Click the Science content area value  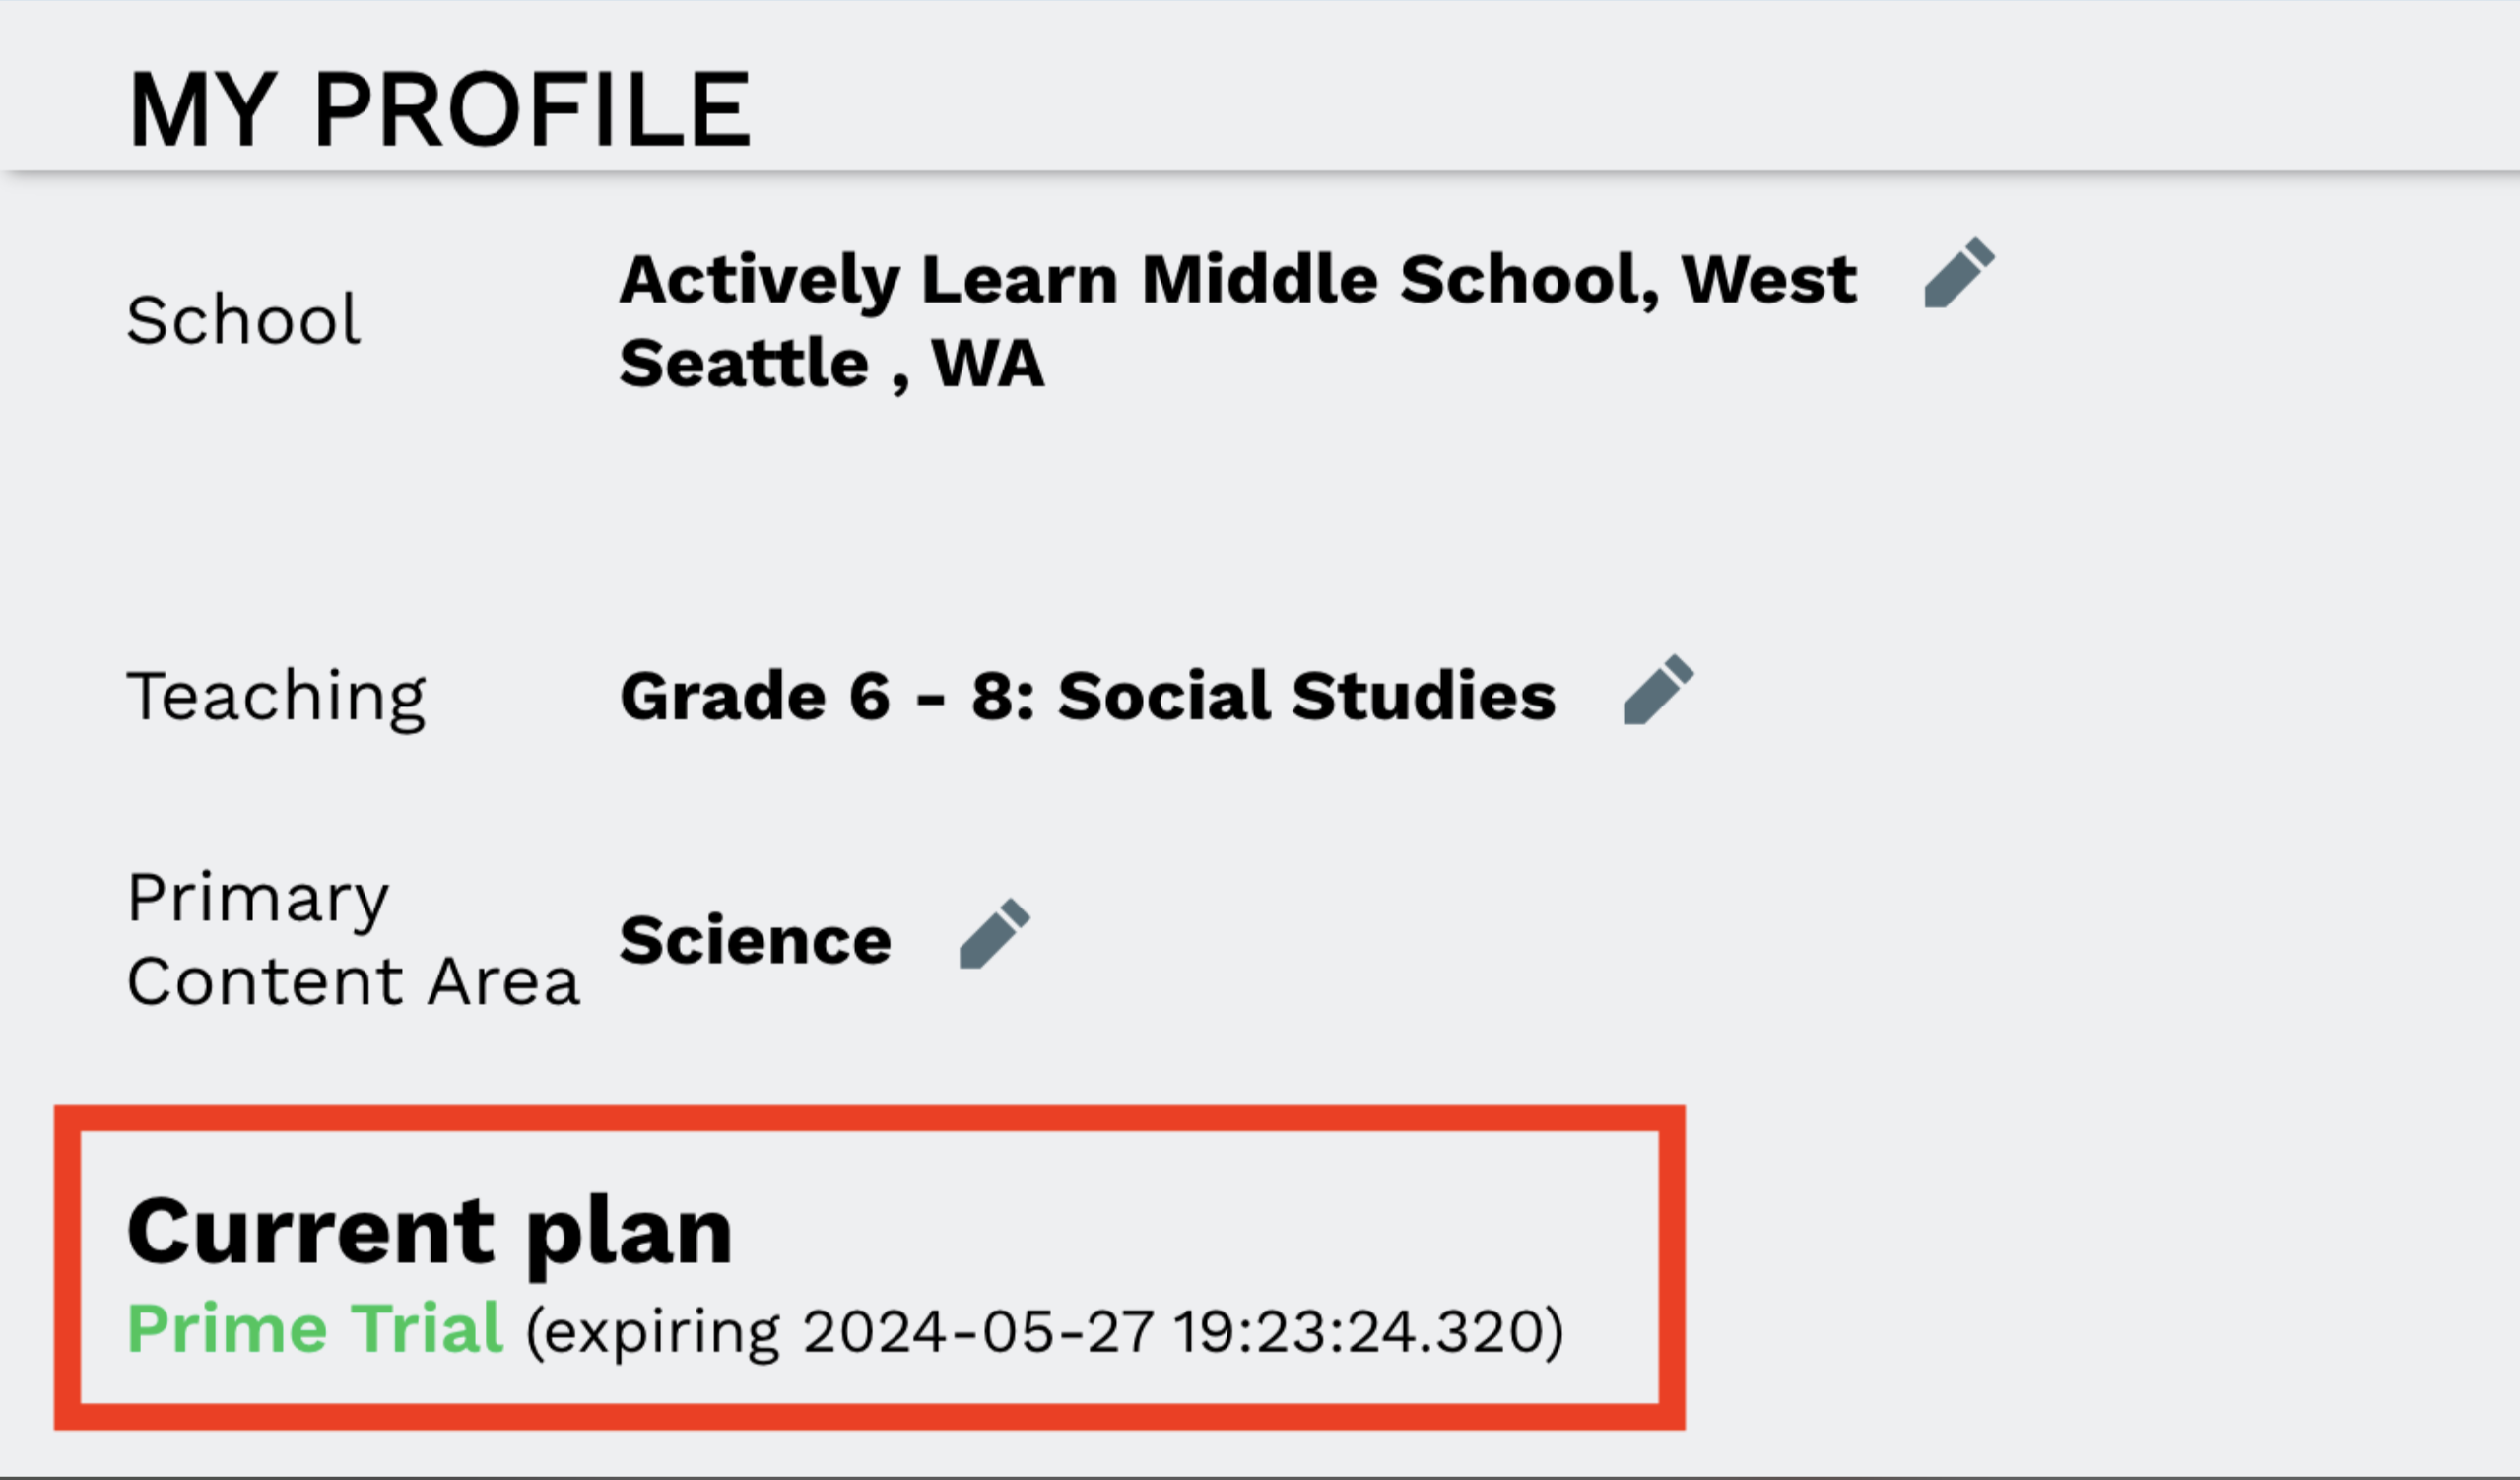(x=755, y=940)
